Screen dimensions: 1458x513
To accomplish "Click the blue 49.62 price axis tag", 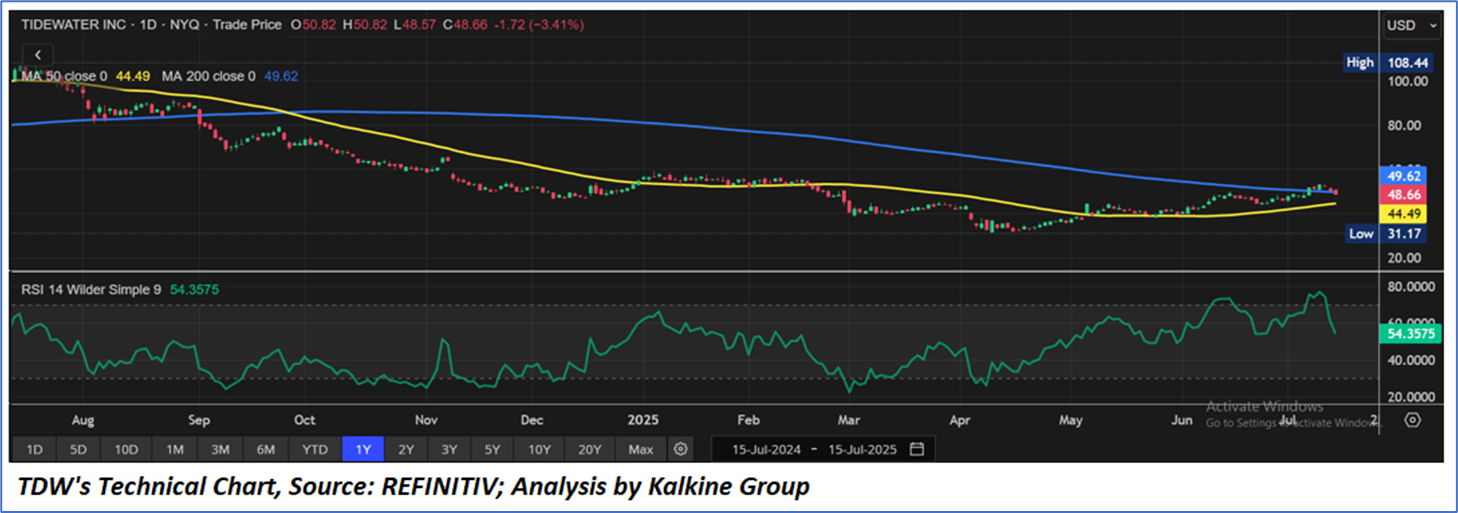I will (1404, 175).
